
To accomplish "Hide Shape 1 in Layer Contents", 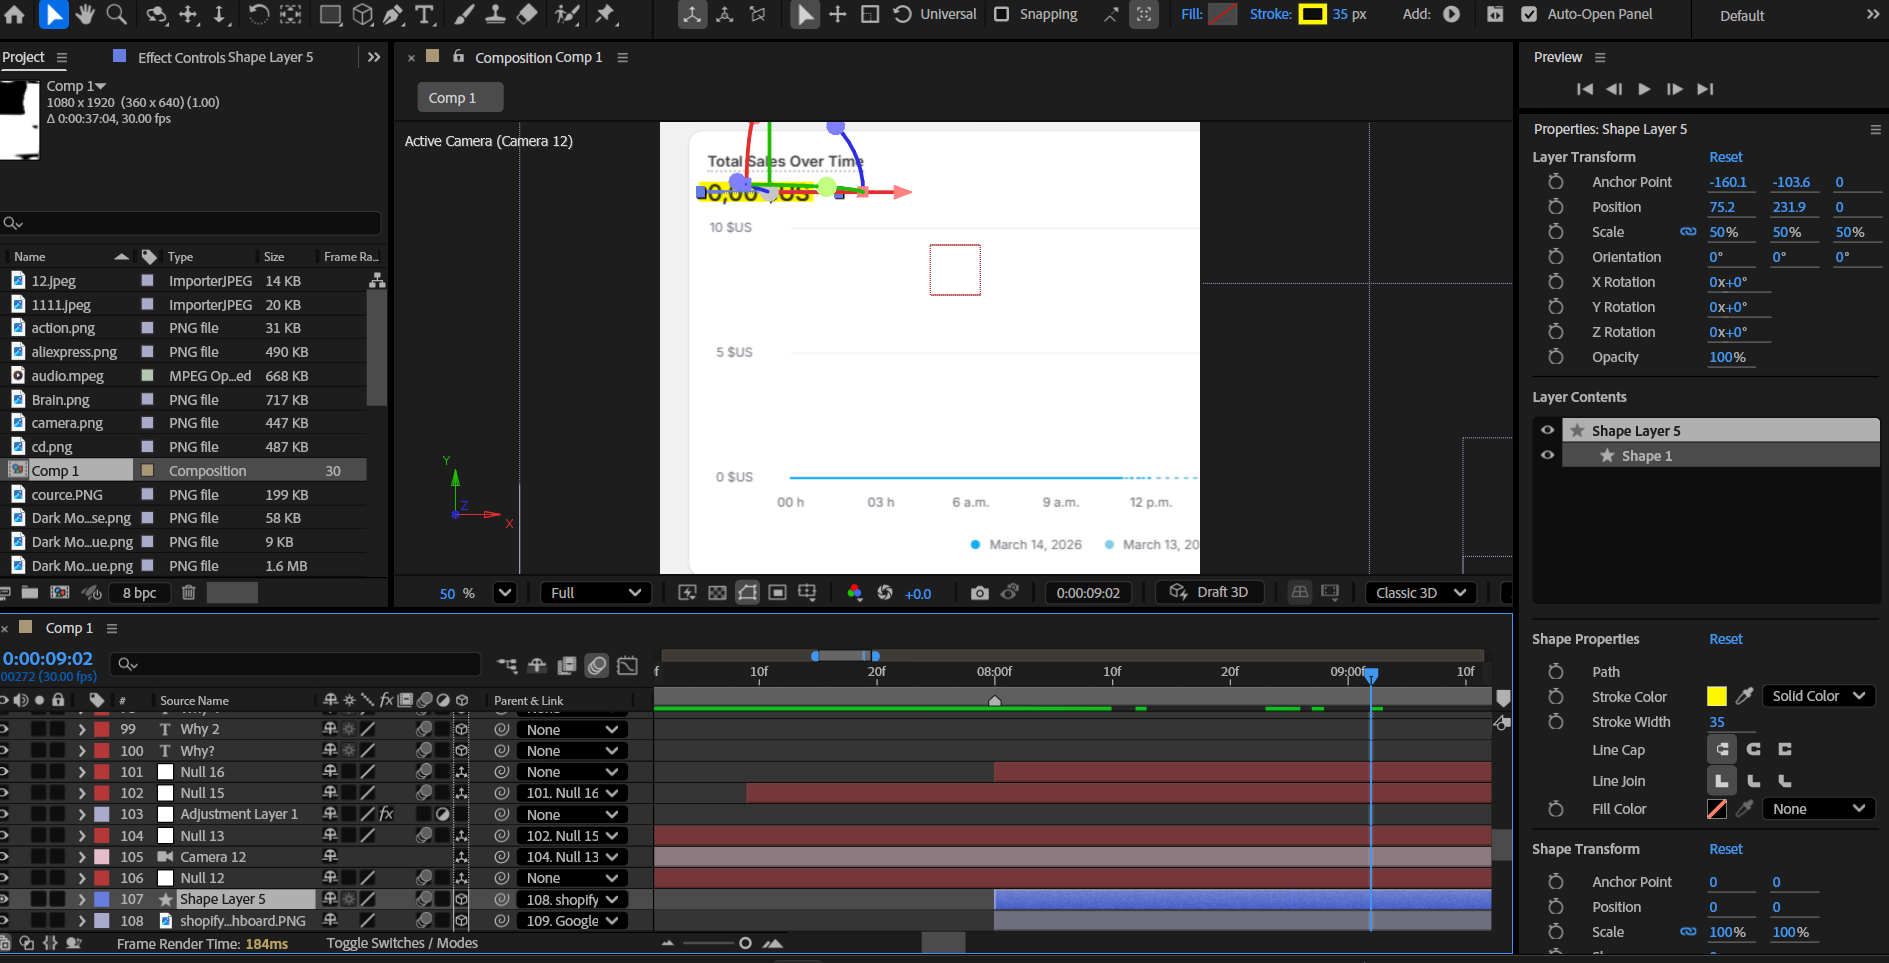I will click(x=1547, y=455).
